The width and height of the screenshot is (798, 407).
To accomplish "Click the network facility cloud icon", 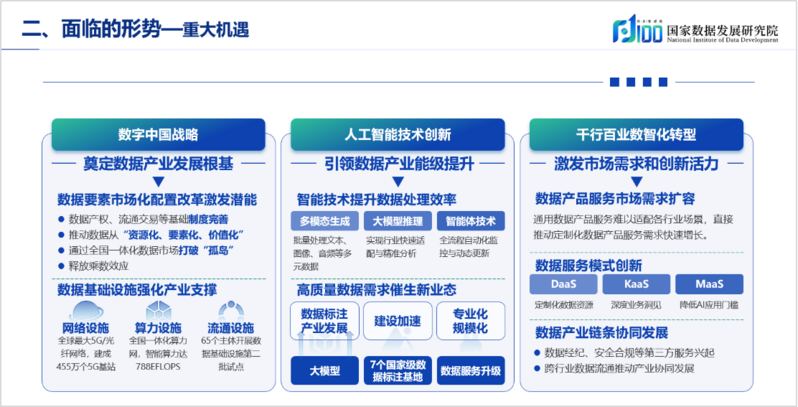I will pos(85,309).
